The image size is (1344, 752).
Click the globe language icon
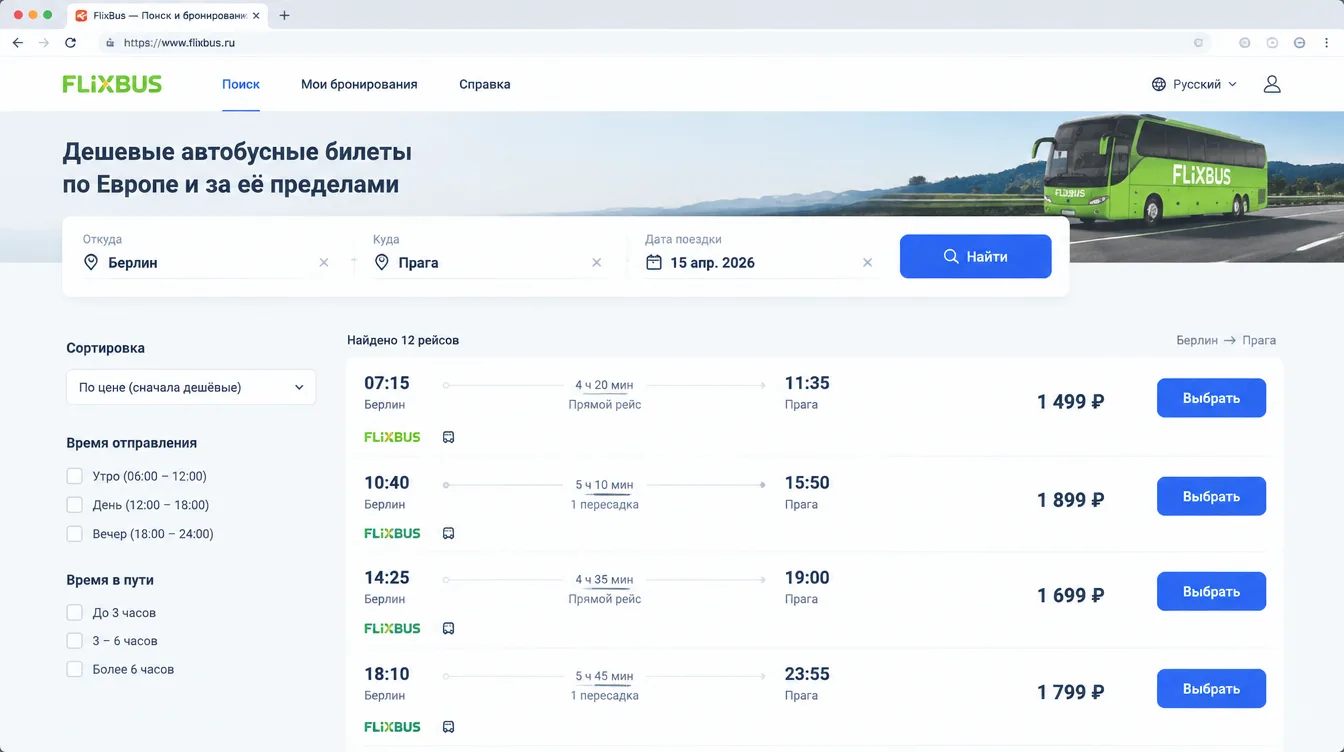point(1159,84)
